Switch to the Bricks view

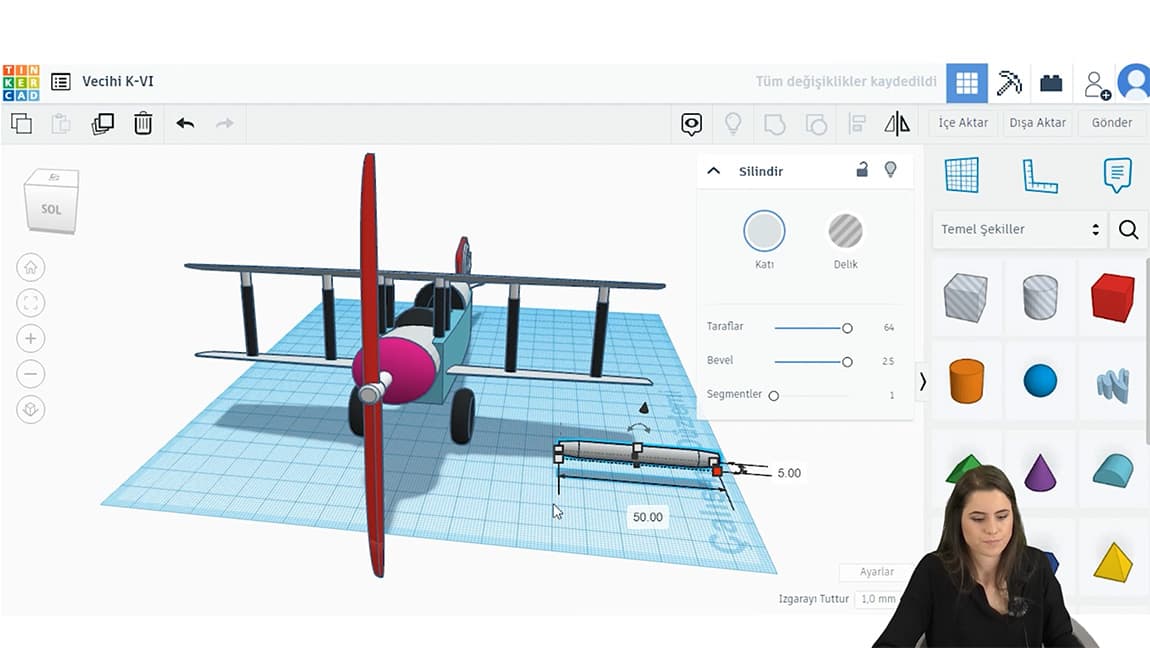point(1051,84)
